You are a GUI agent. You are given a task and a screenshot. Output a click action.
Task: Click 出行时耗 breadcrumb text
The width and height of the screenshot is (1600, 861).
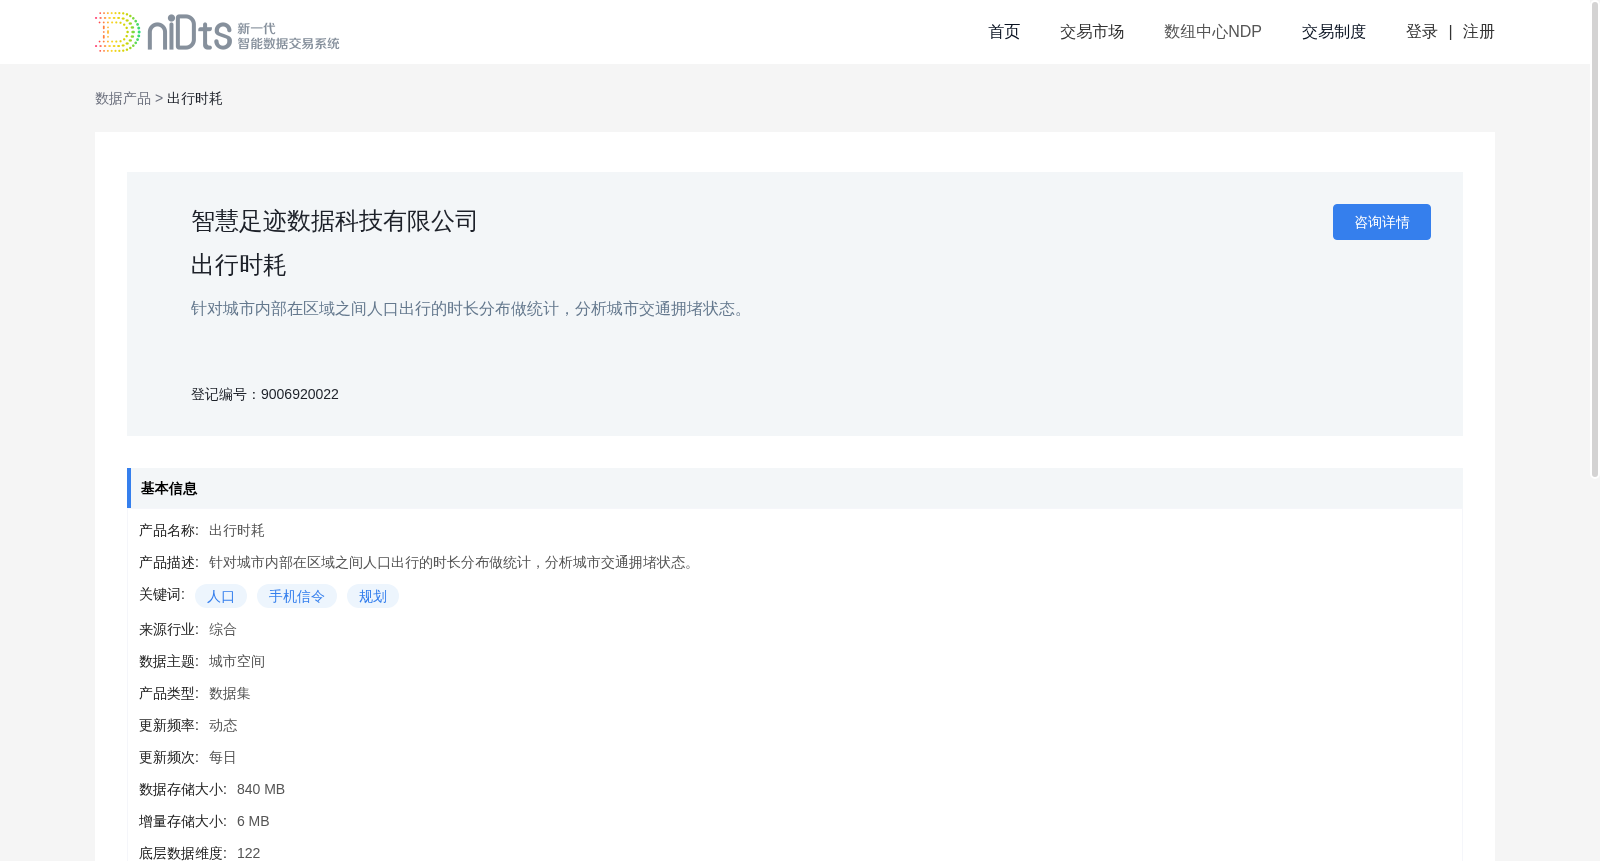pyautogui.click(x=195, y=98)
